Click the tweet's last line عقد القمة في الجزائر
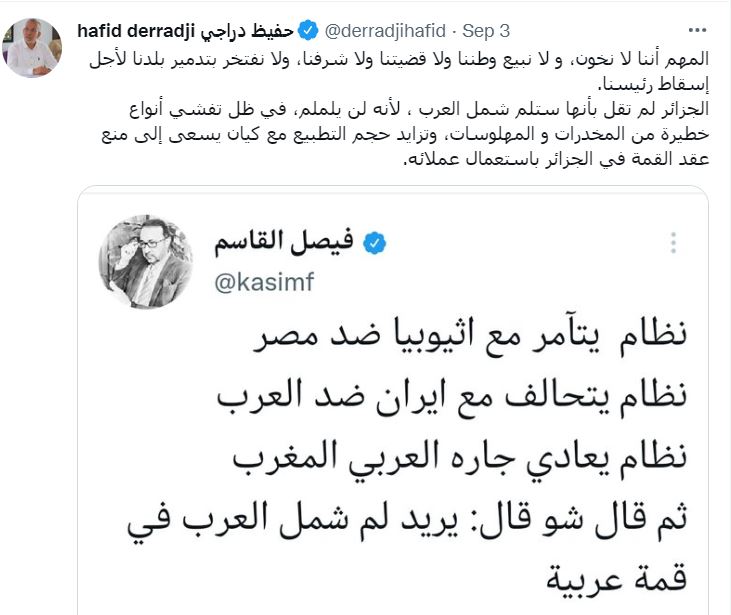Screen dimensions: 731x615 (556, 159)
